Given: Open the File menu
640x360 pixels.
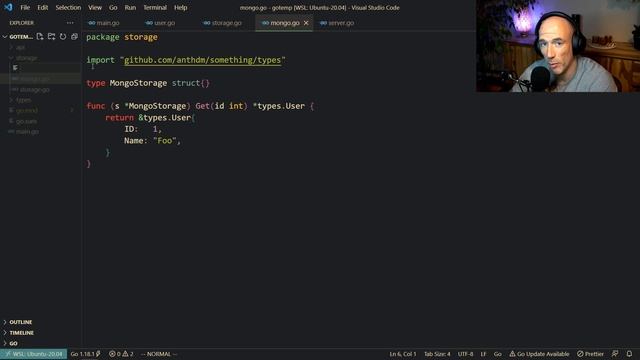Looking at the screenshot, I should pyautogui.click(x=25, y=7).
